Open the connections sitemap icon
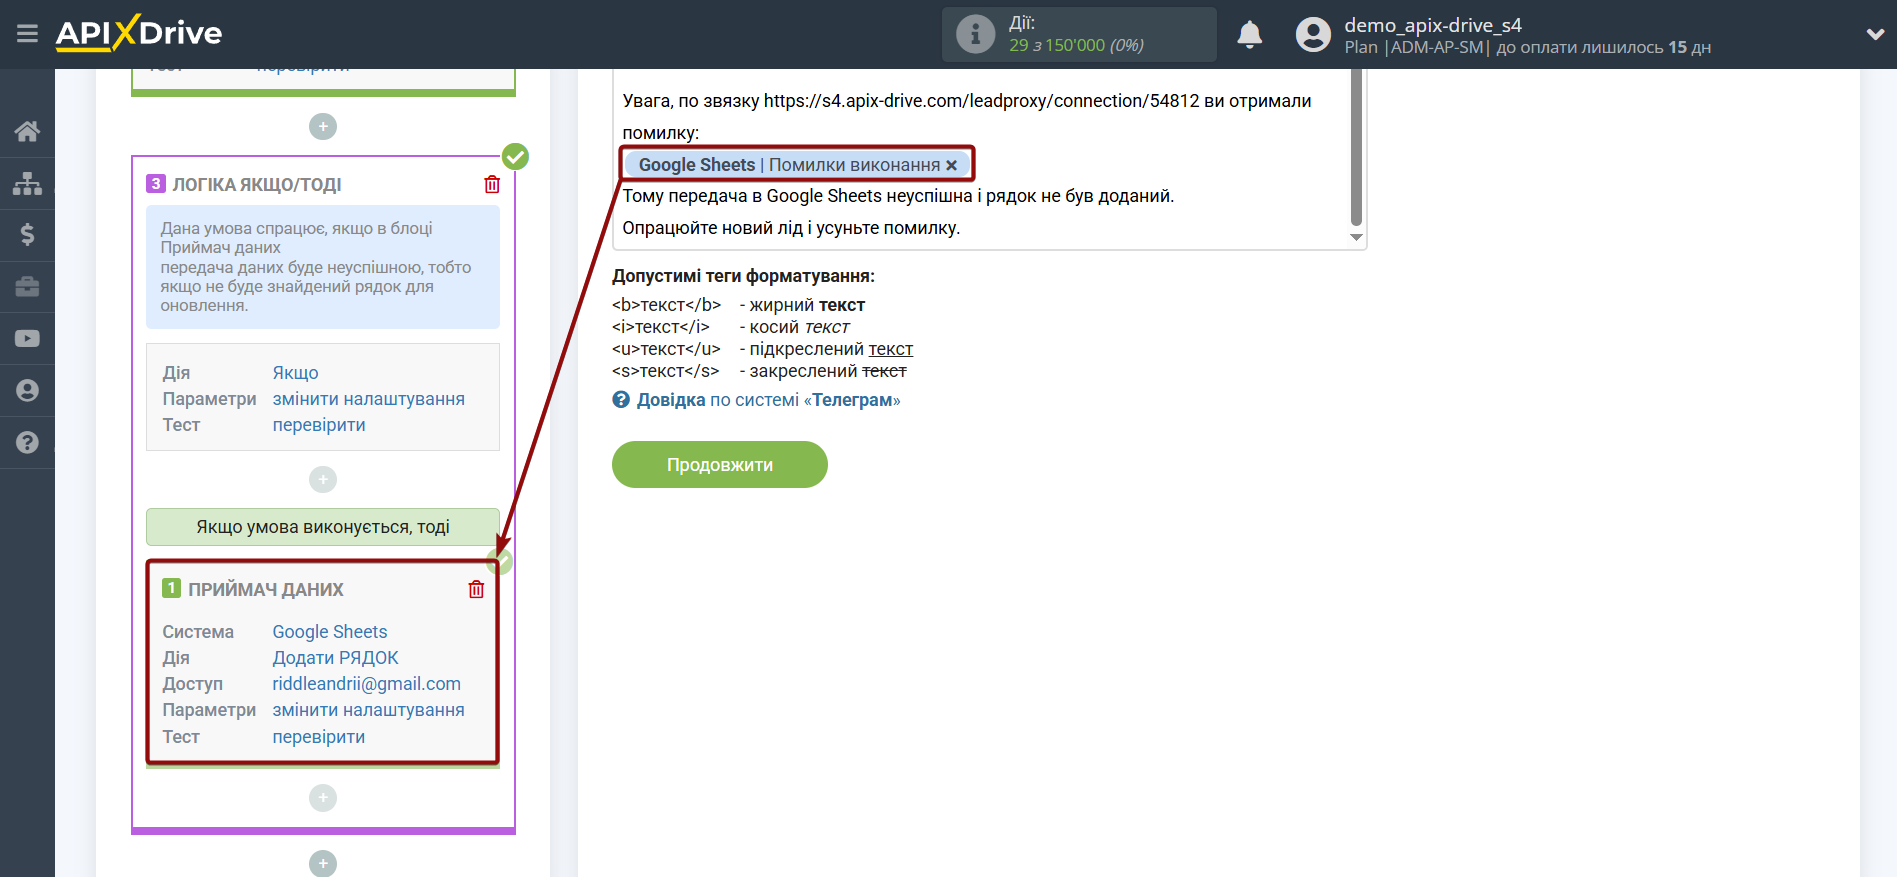 27,183
